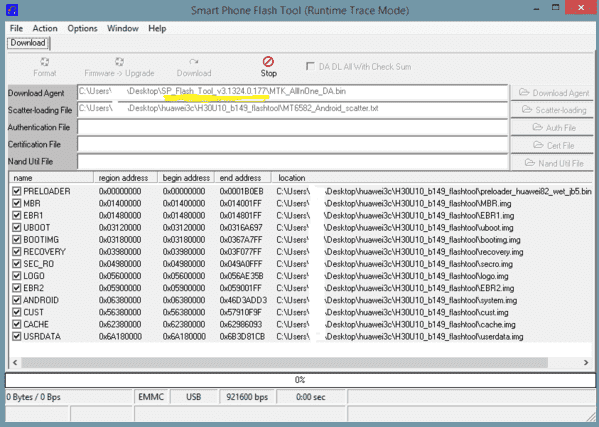This screenshot has width=599, height=427.
Task: Click the Download arrow toolbar icon
Action: [194, 62]
